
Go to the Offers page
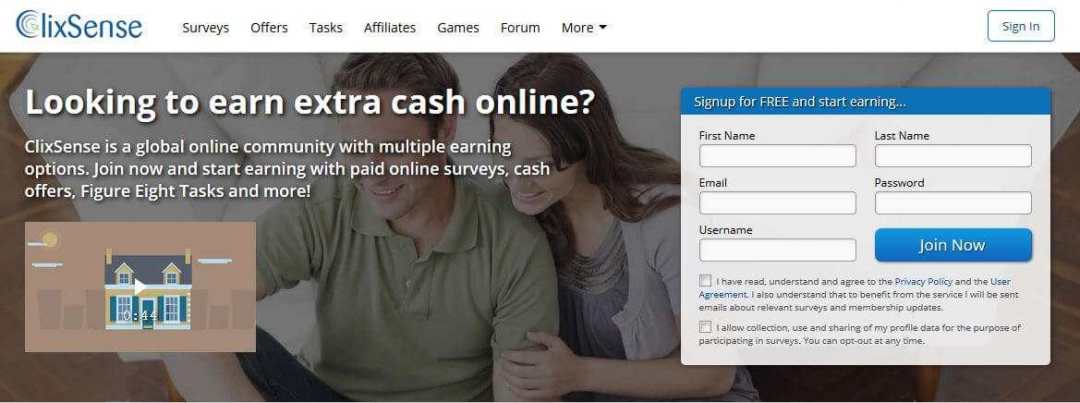point(269,28)
